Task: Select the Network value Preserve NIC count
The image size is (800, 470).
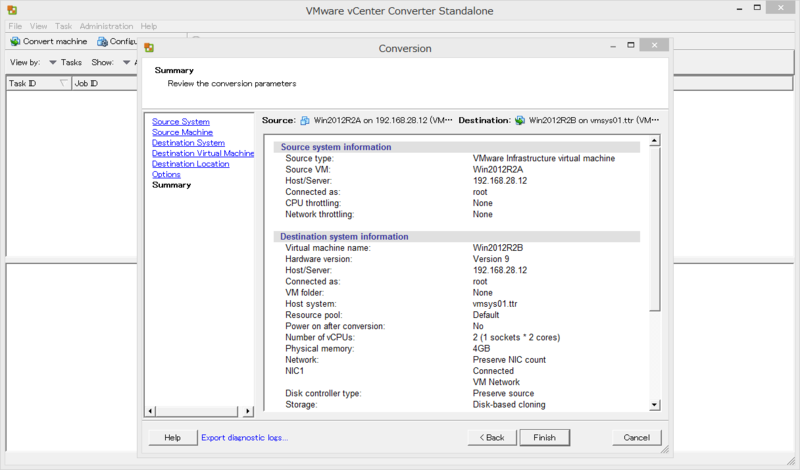Action: click(509, 360)
